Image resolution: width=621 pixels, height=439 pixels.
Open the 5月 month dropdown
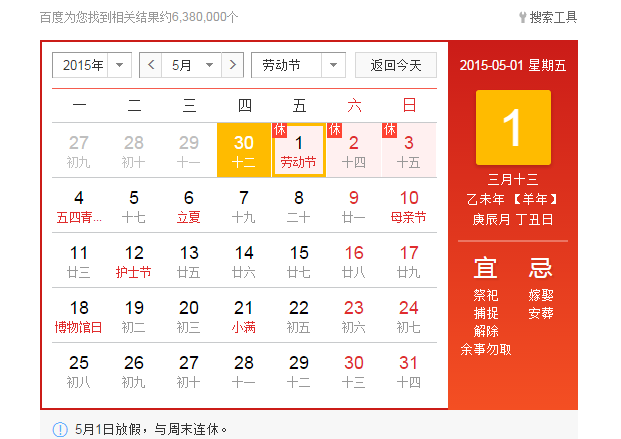[192, 65]
